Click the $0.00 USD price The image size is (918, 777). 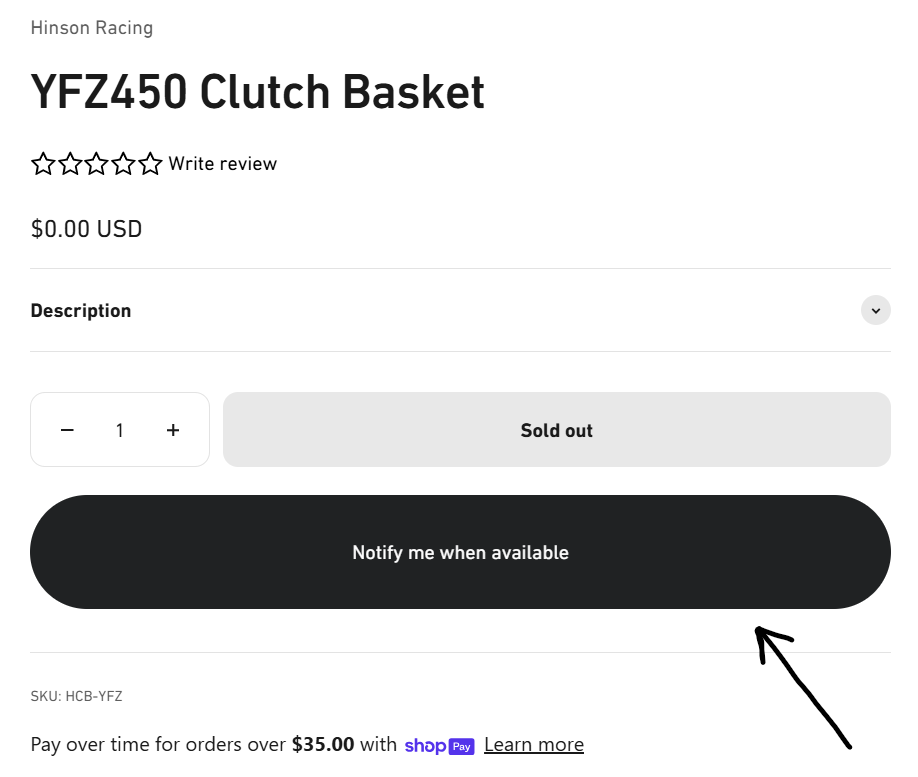[x=86, y=229]
